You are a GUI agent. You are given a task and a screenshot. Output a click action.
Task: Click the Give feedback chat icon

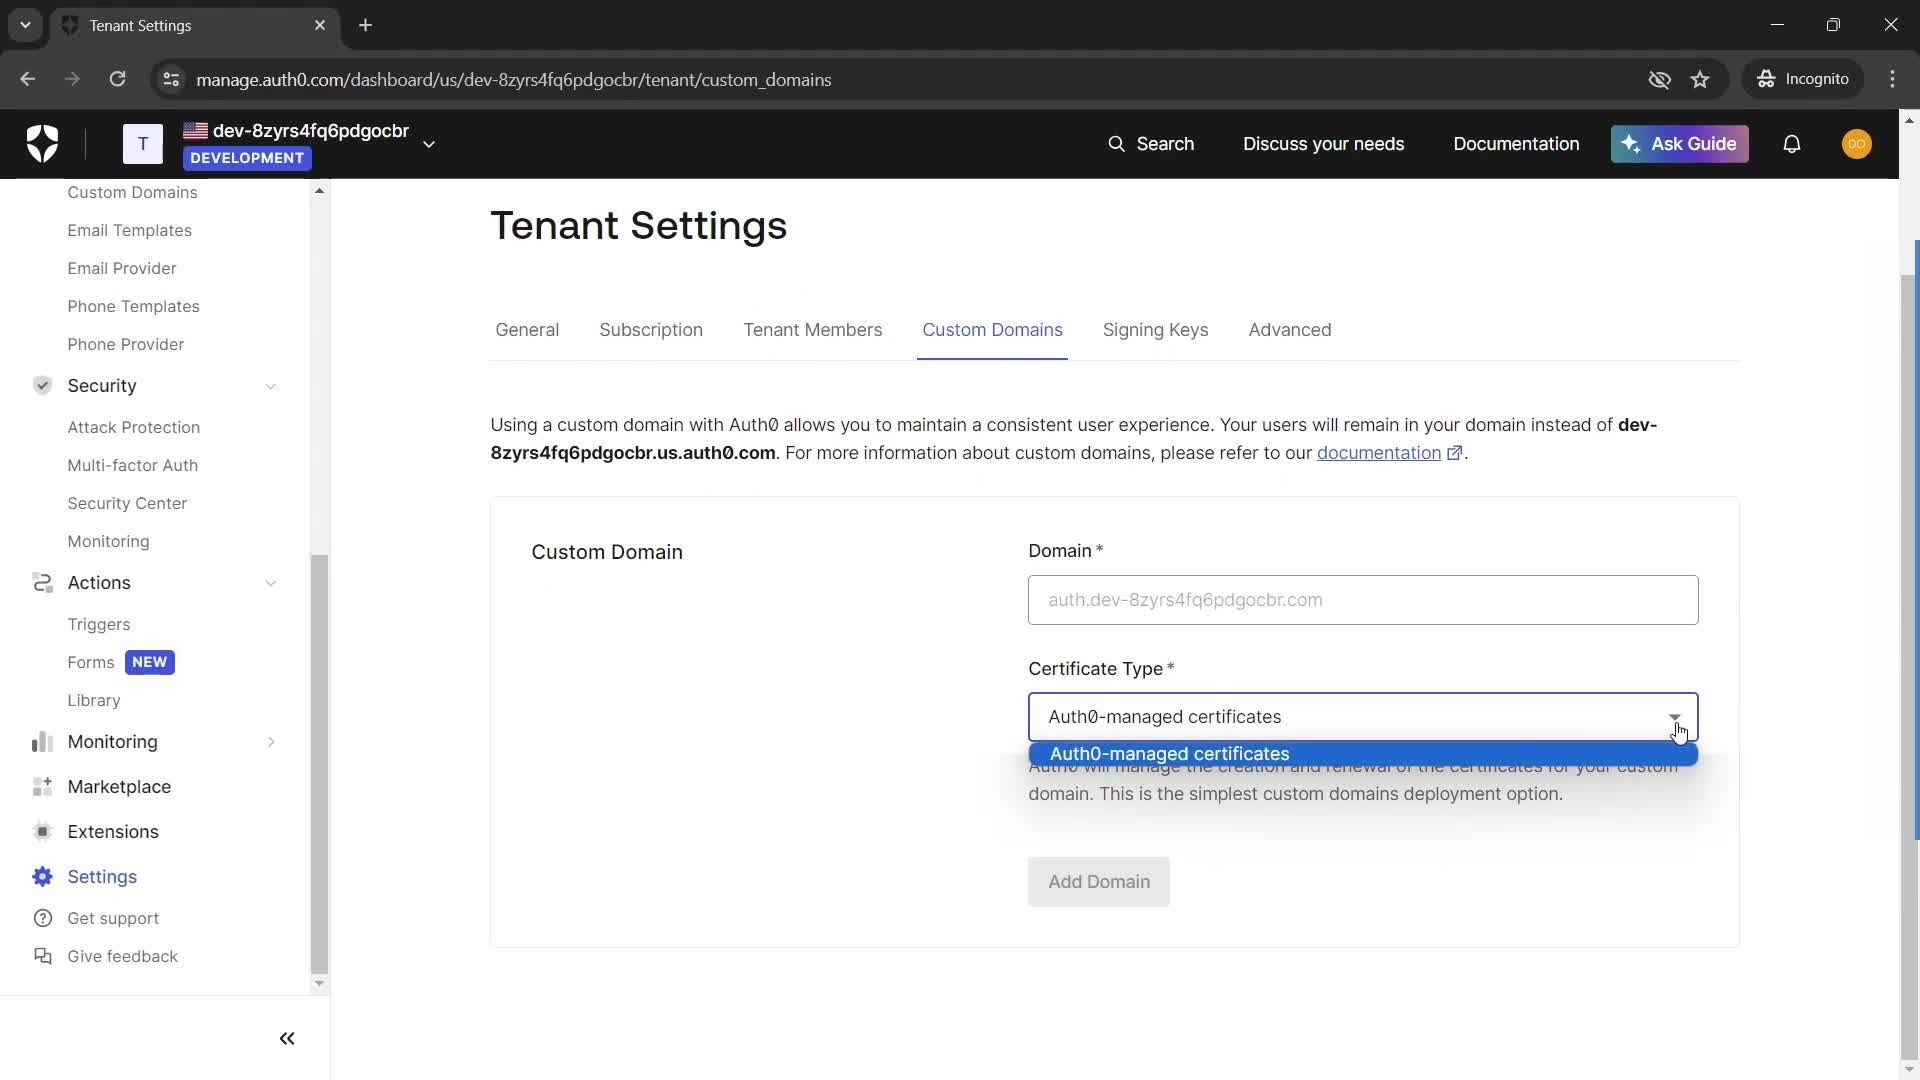(42, 956)
